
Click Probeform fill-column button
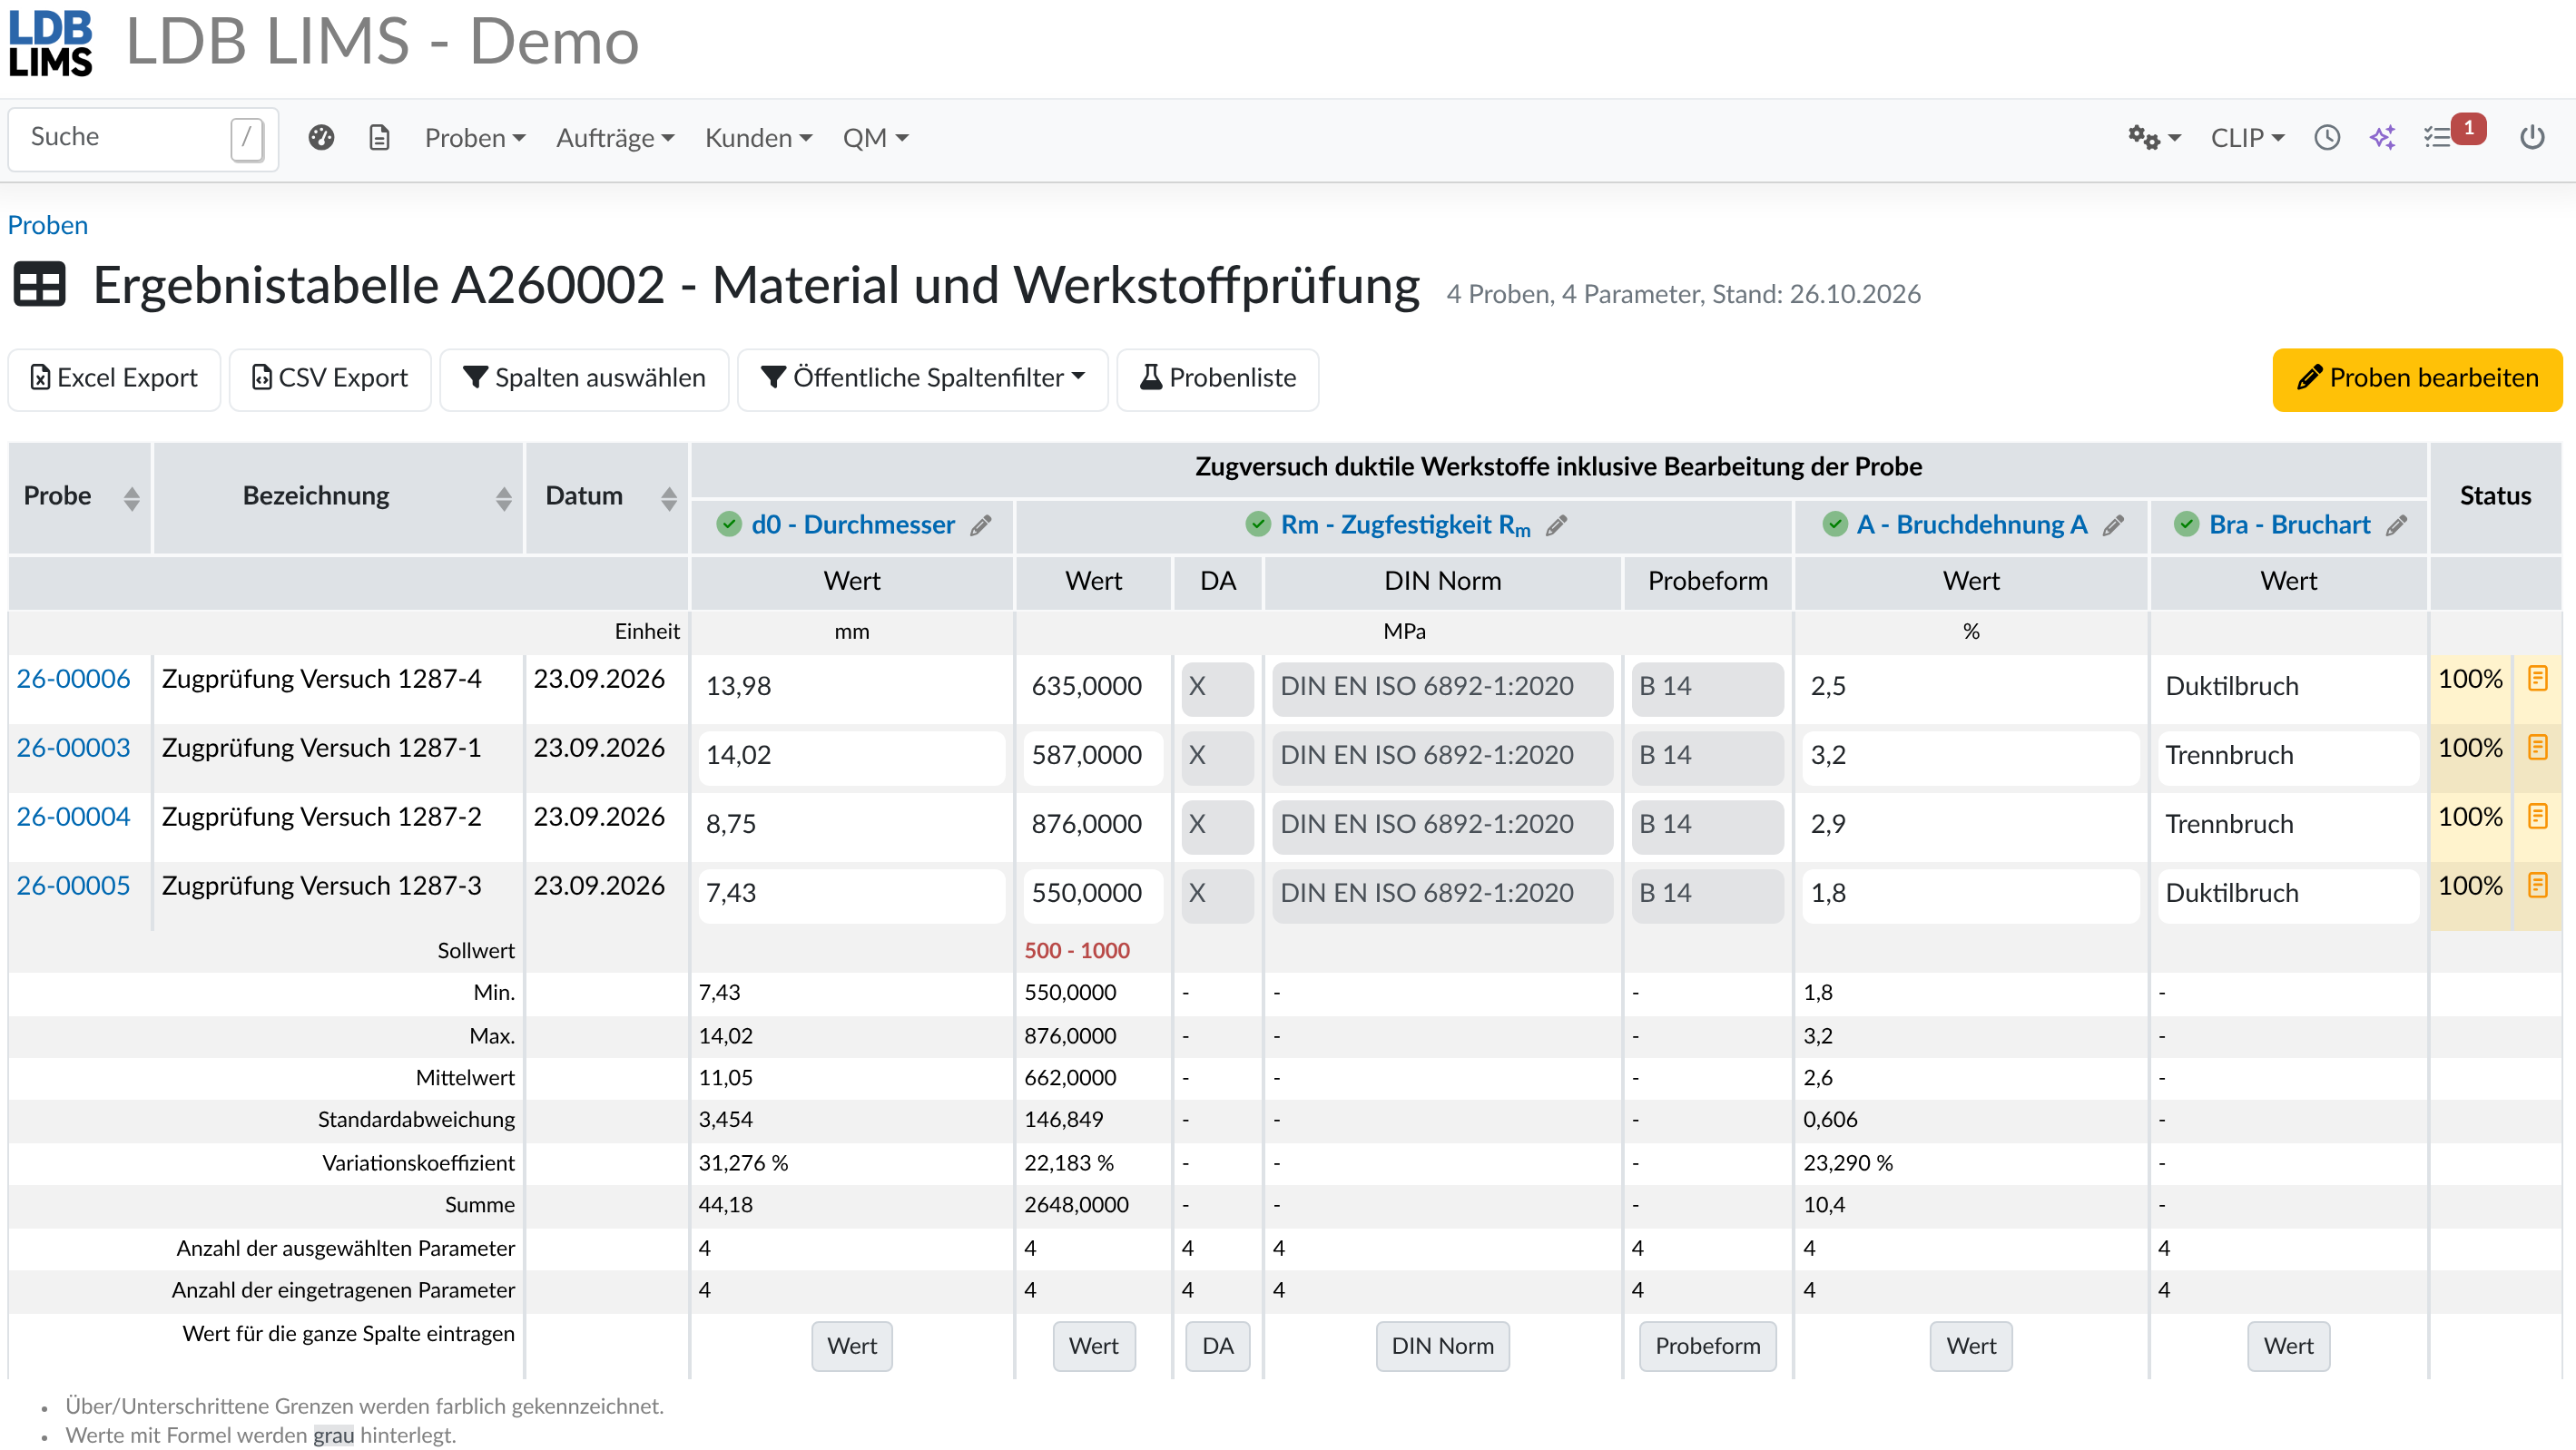click(1707, 1347)
